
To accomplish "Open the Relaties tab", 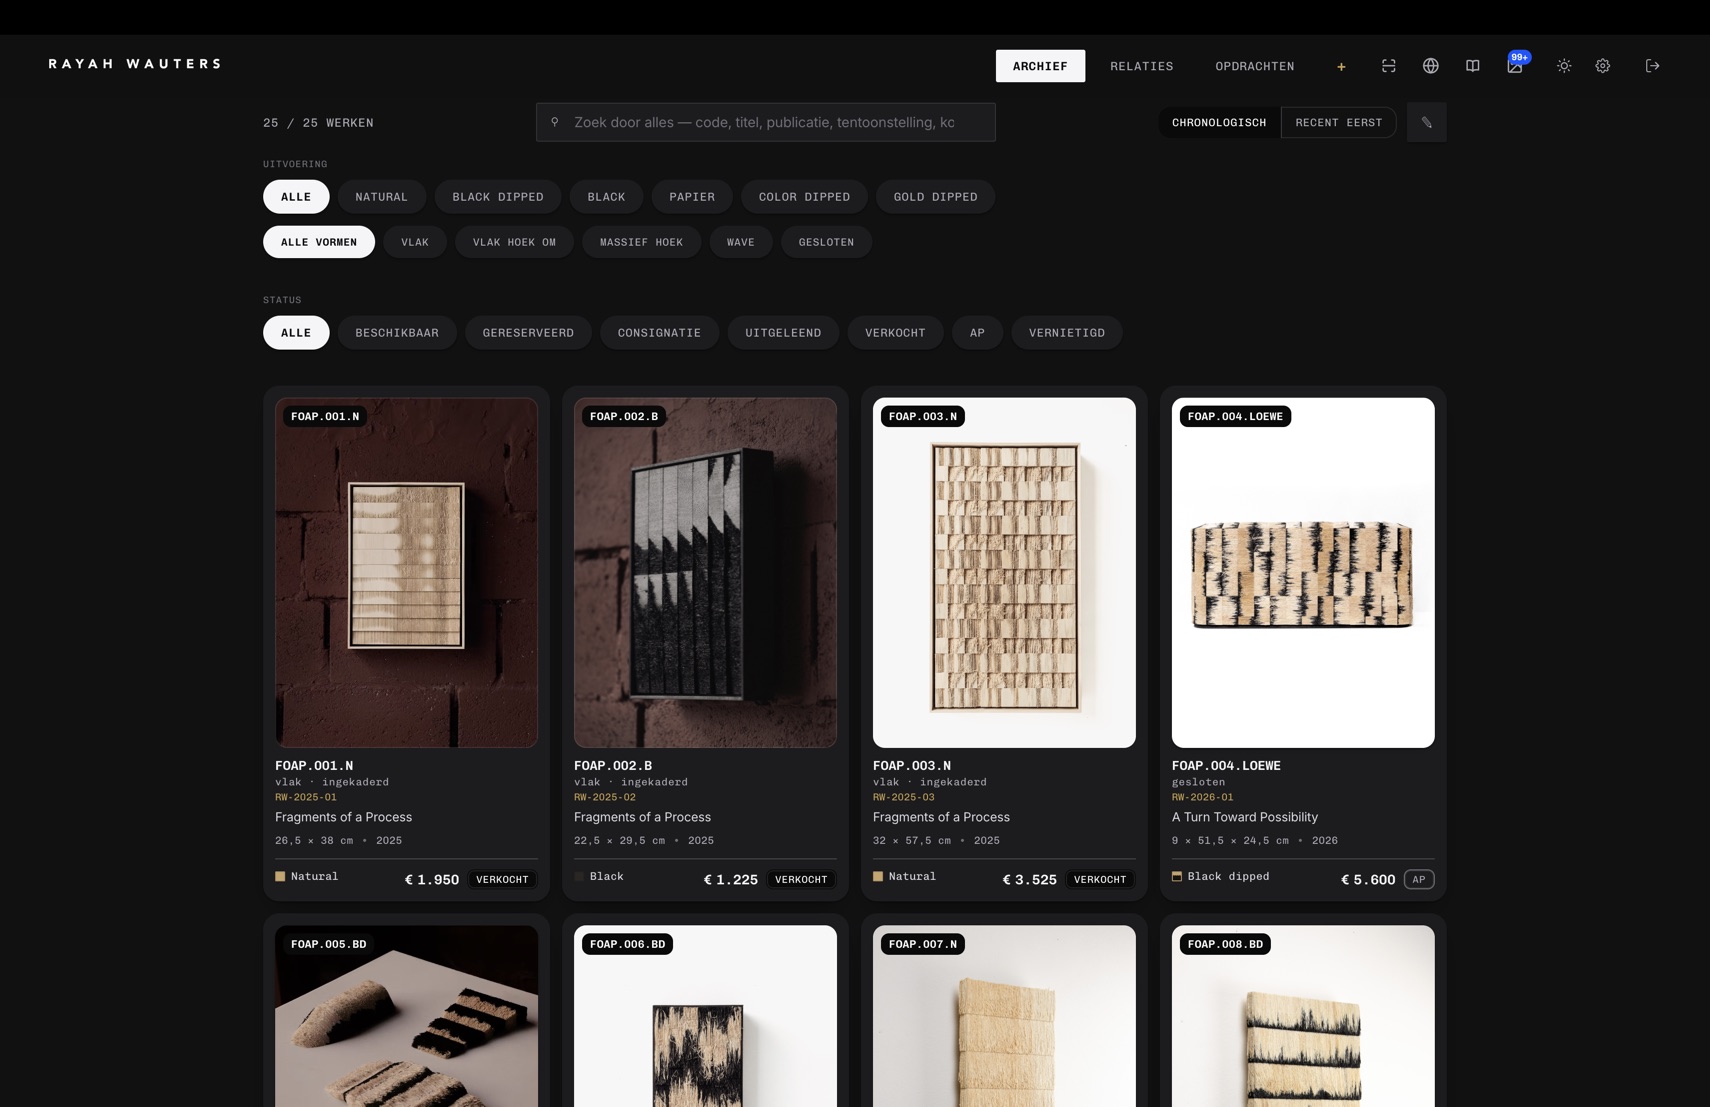I will [1142, 66].
